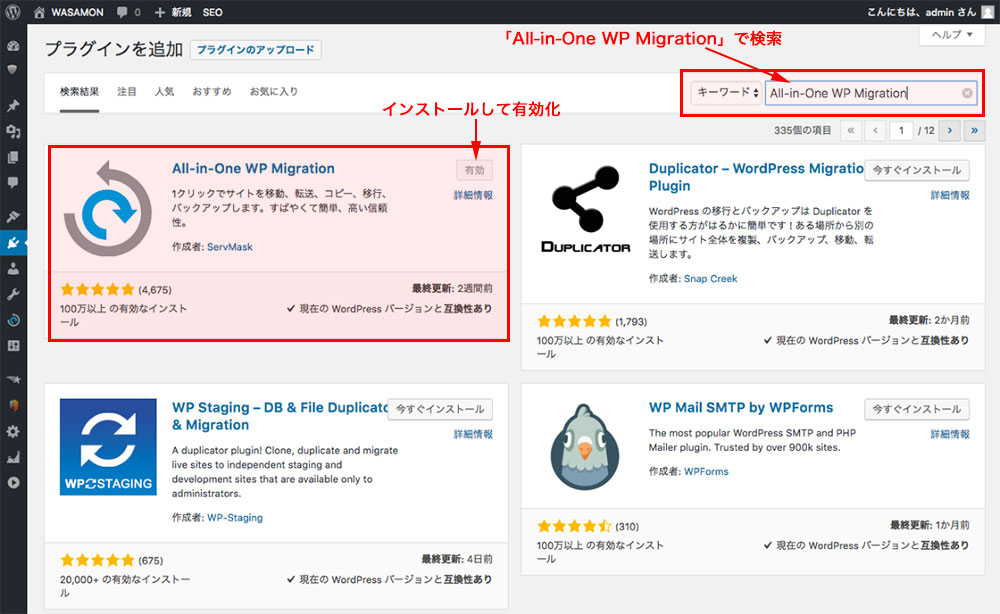The image size is (1000, 614).
Task: Go to the first results page
Action: 851,131
